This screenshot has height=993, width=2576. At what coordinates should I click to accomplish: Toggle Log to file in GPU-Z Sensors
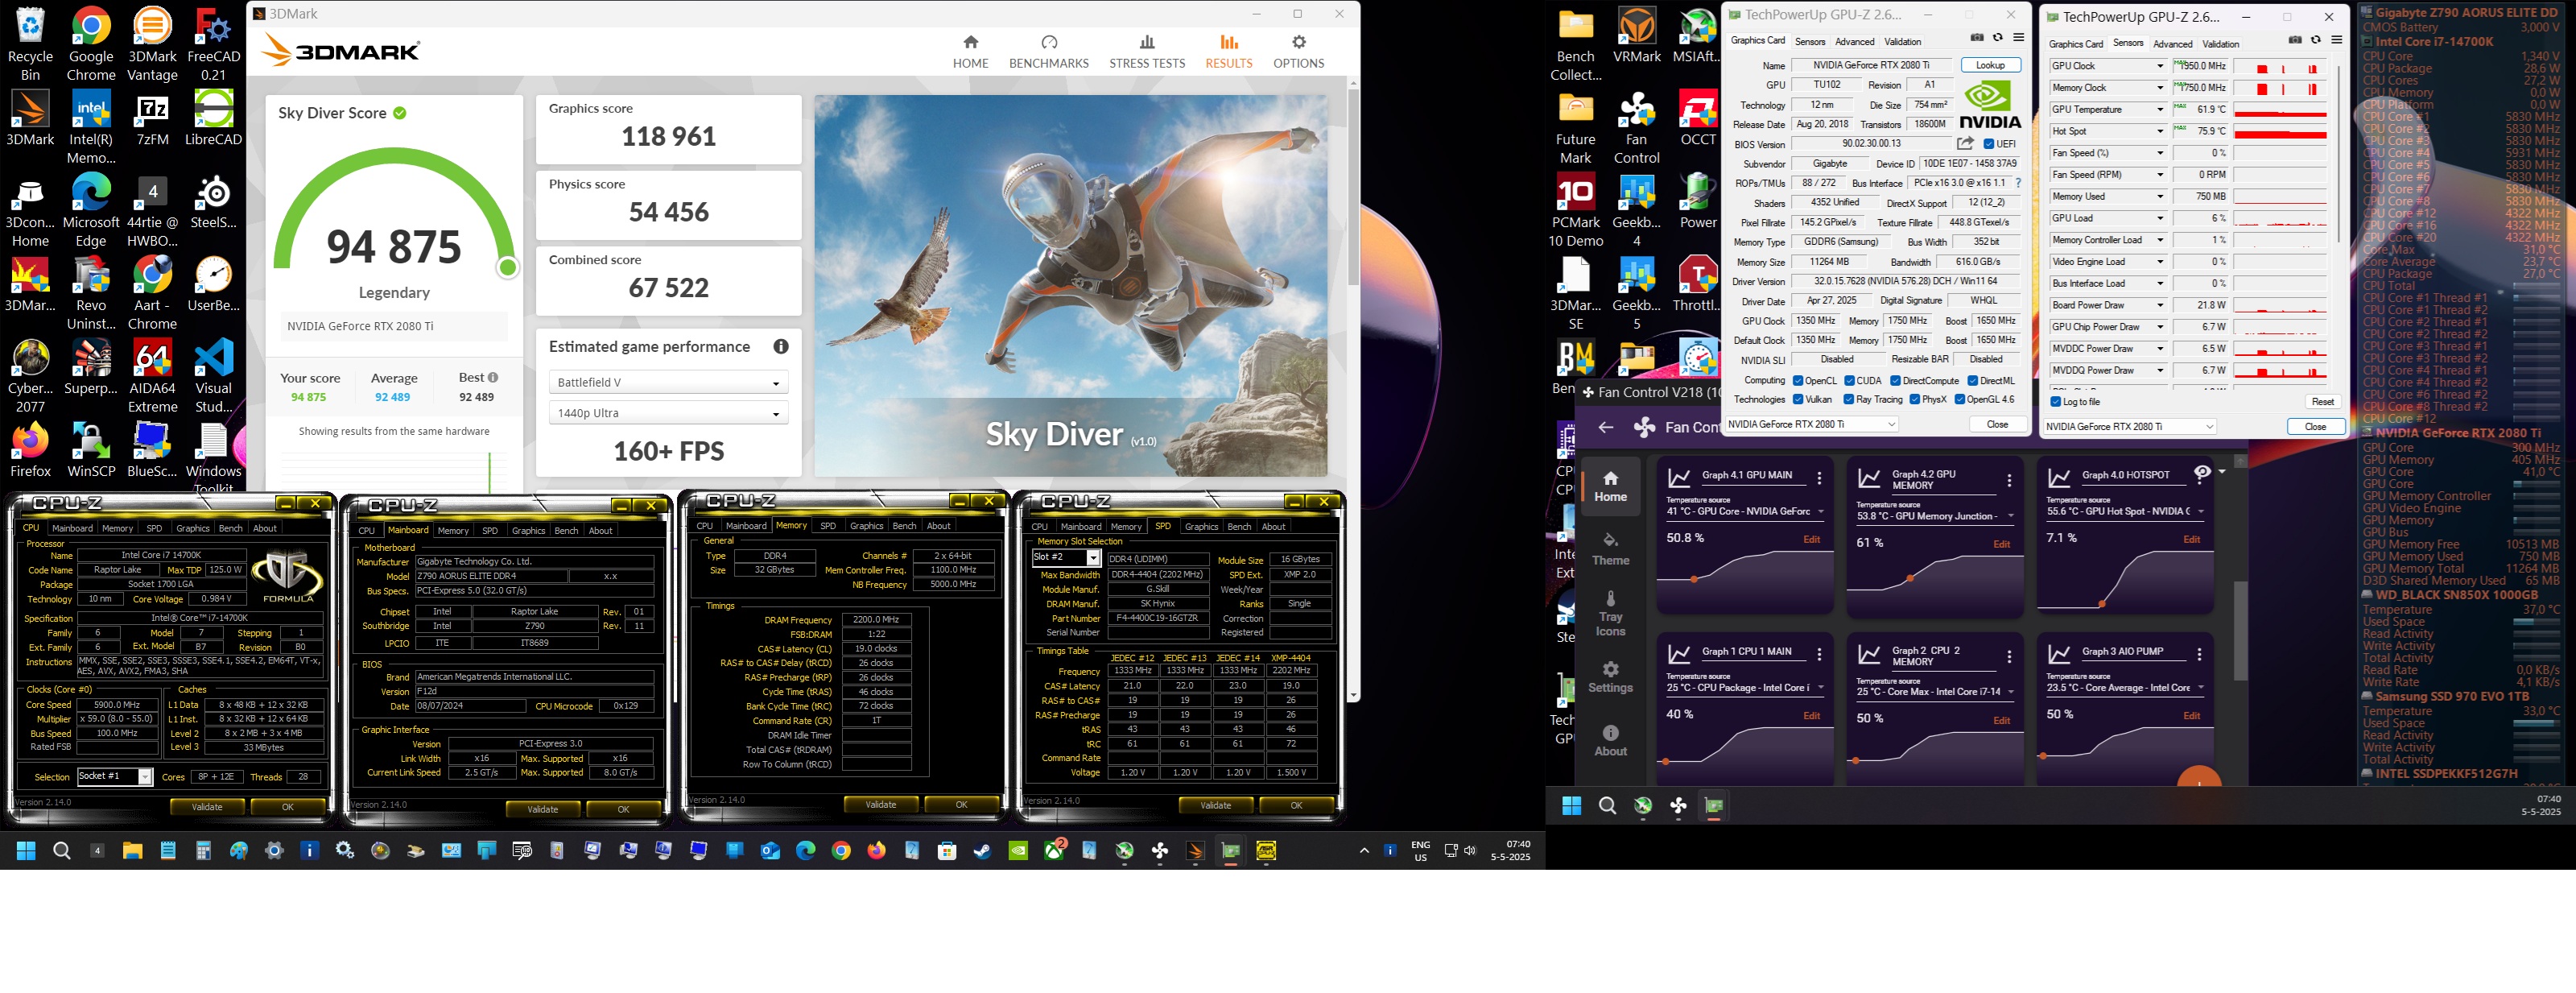tap(2056, 401)
